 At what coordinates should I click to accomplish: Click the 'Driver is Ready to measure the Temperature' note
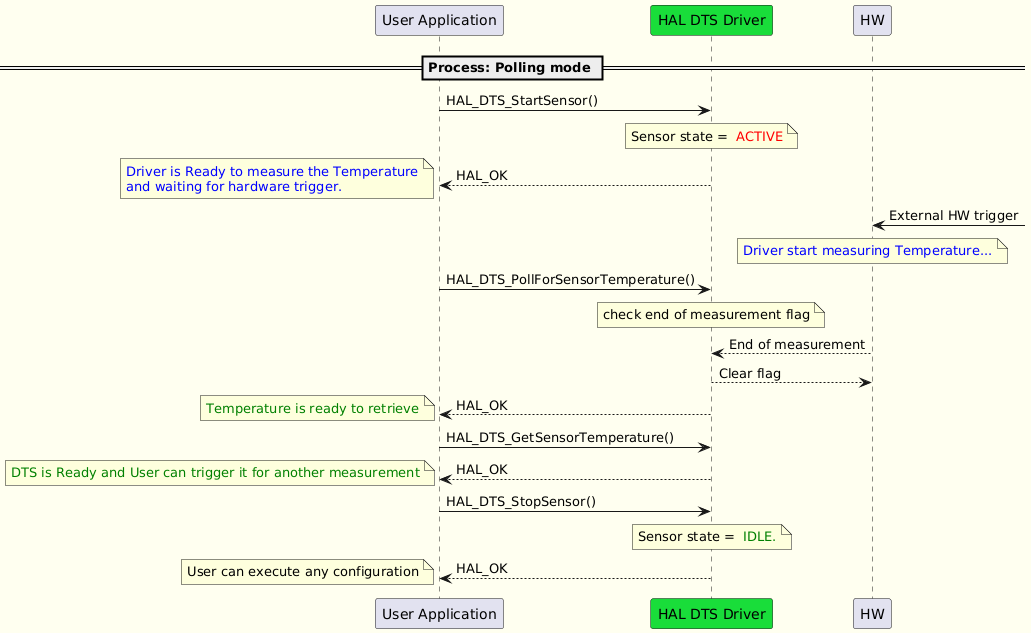point(277,179)
